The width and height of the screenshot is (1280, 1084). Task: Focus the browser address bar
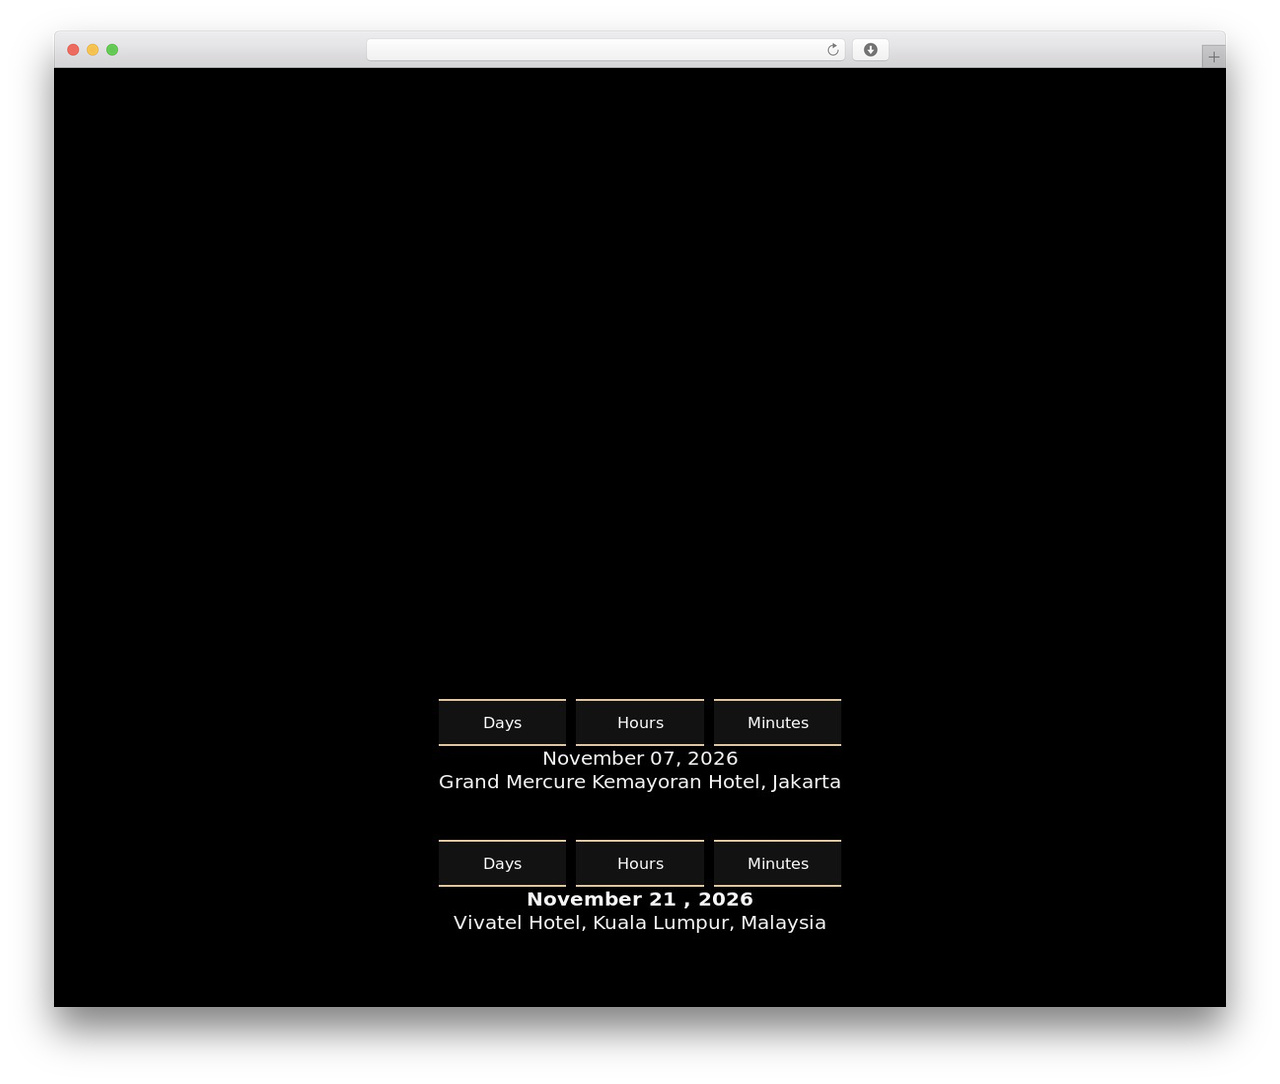click(x=605, y=50)
